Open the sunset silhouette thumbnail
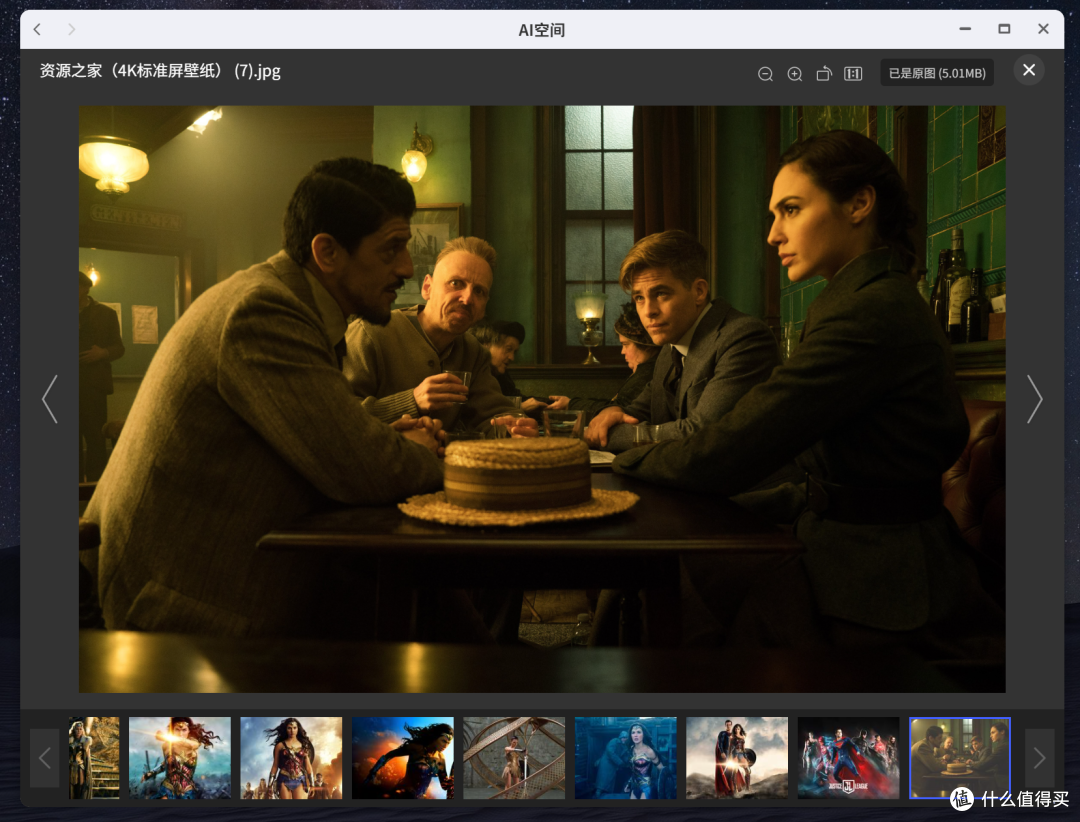The image size is (1080, 822). [x=403, y=758]
